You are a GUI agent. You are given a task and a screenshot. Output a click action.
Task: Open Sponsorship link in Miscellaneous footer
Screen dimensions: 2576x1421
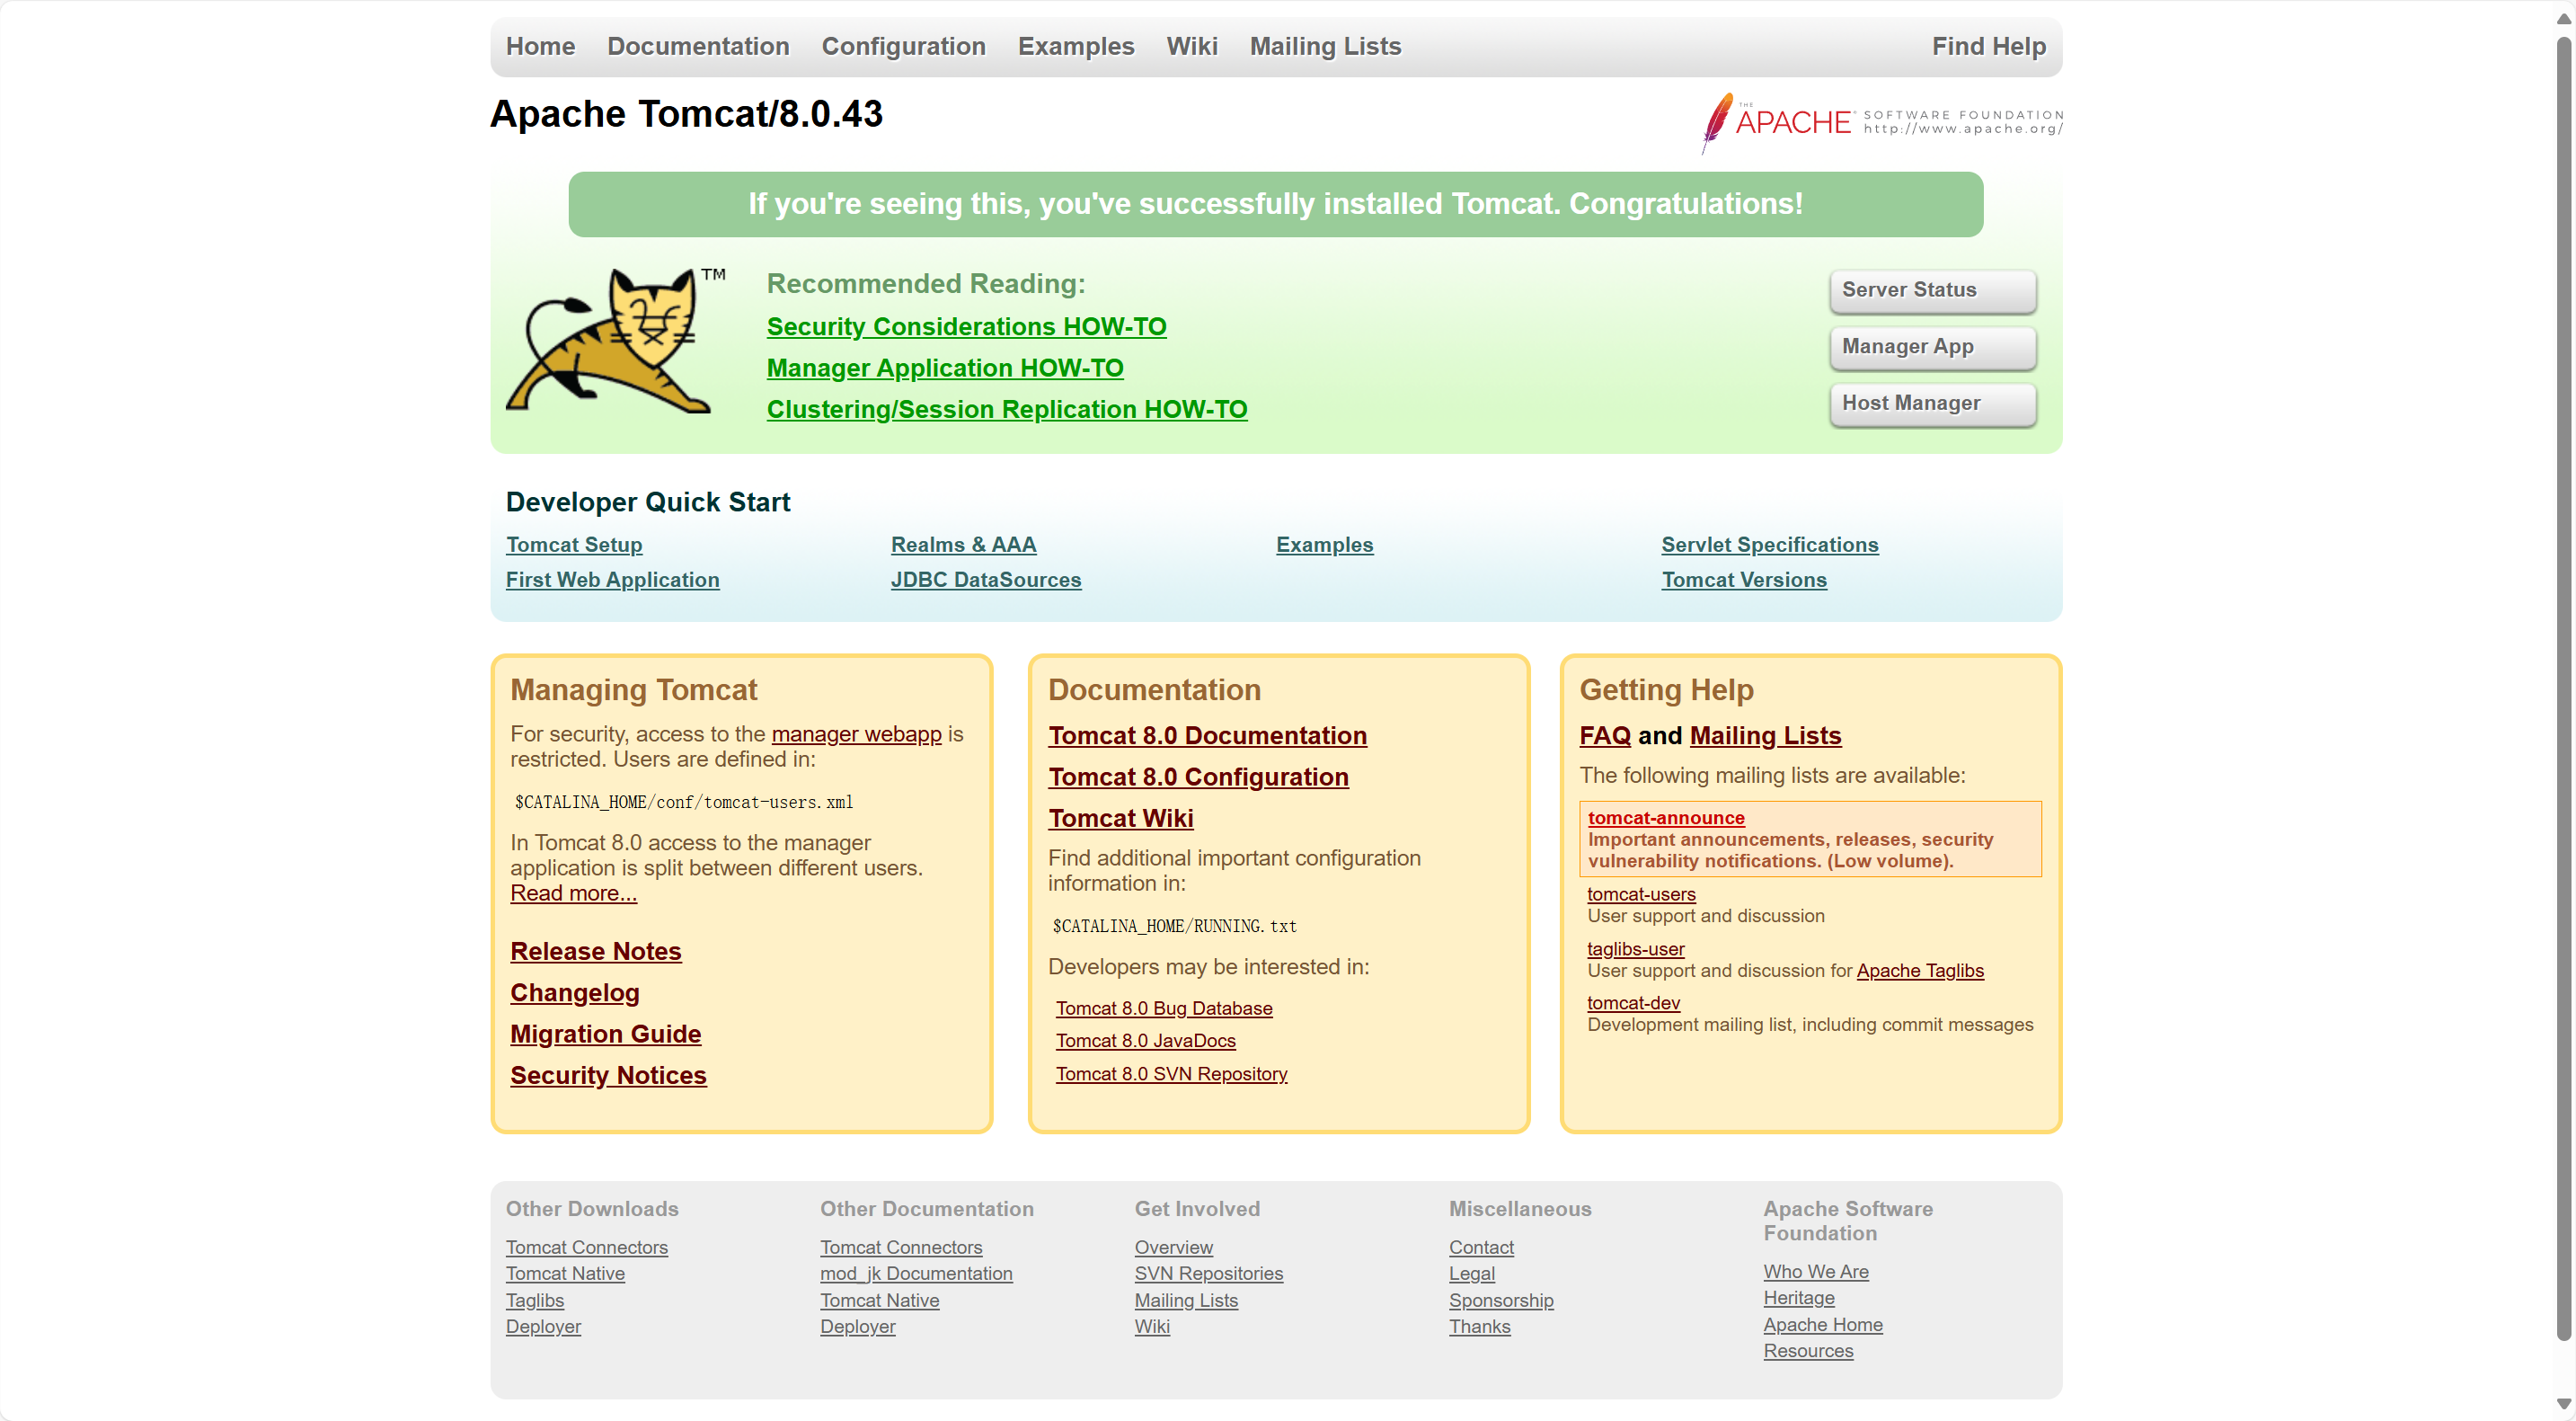click(1500, 1300)
